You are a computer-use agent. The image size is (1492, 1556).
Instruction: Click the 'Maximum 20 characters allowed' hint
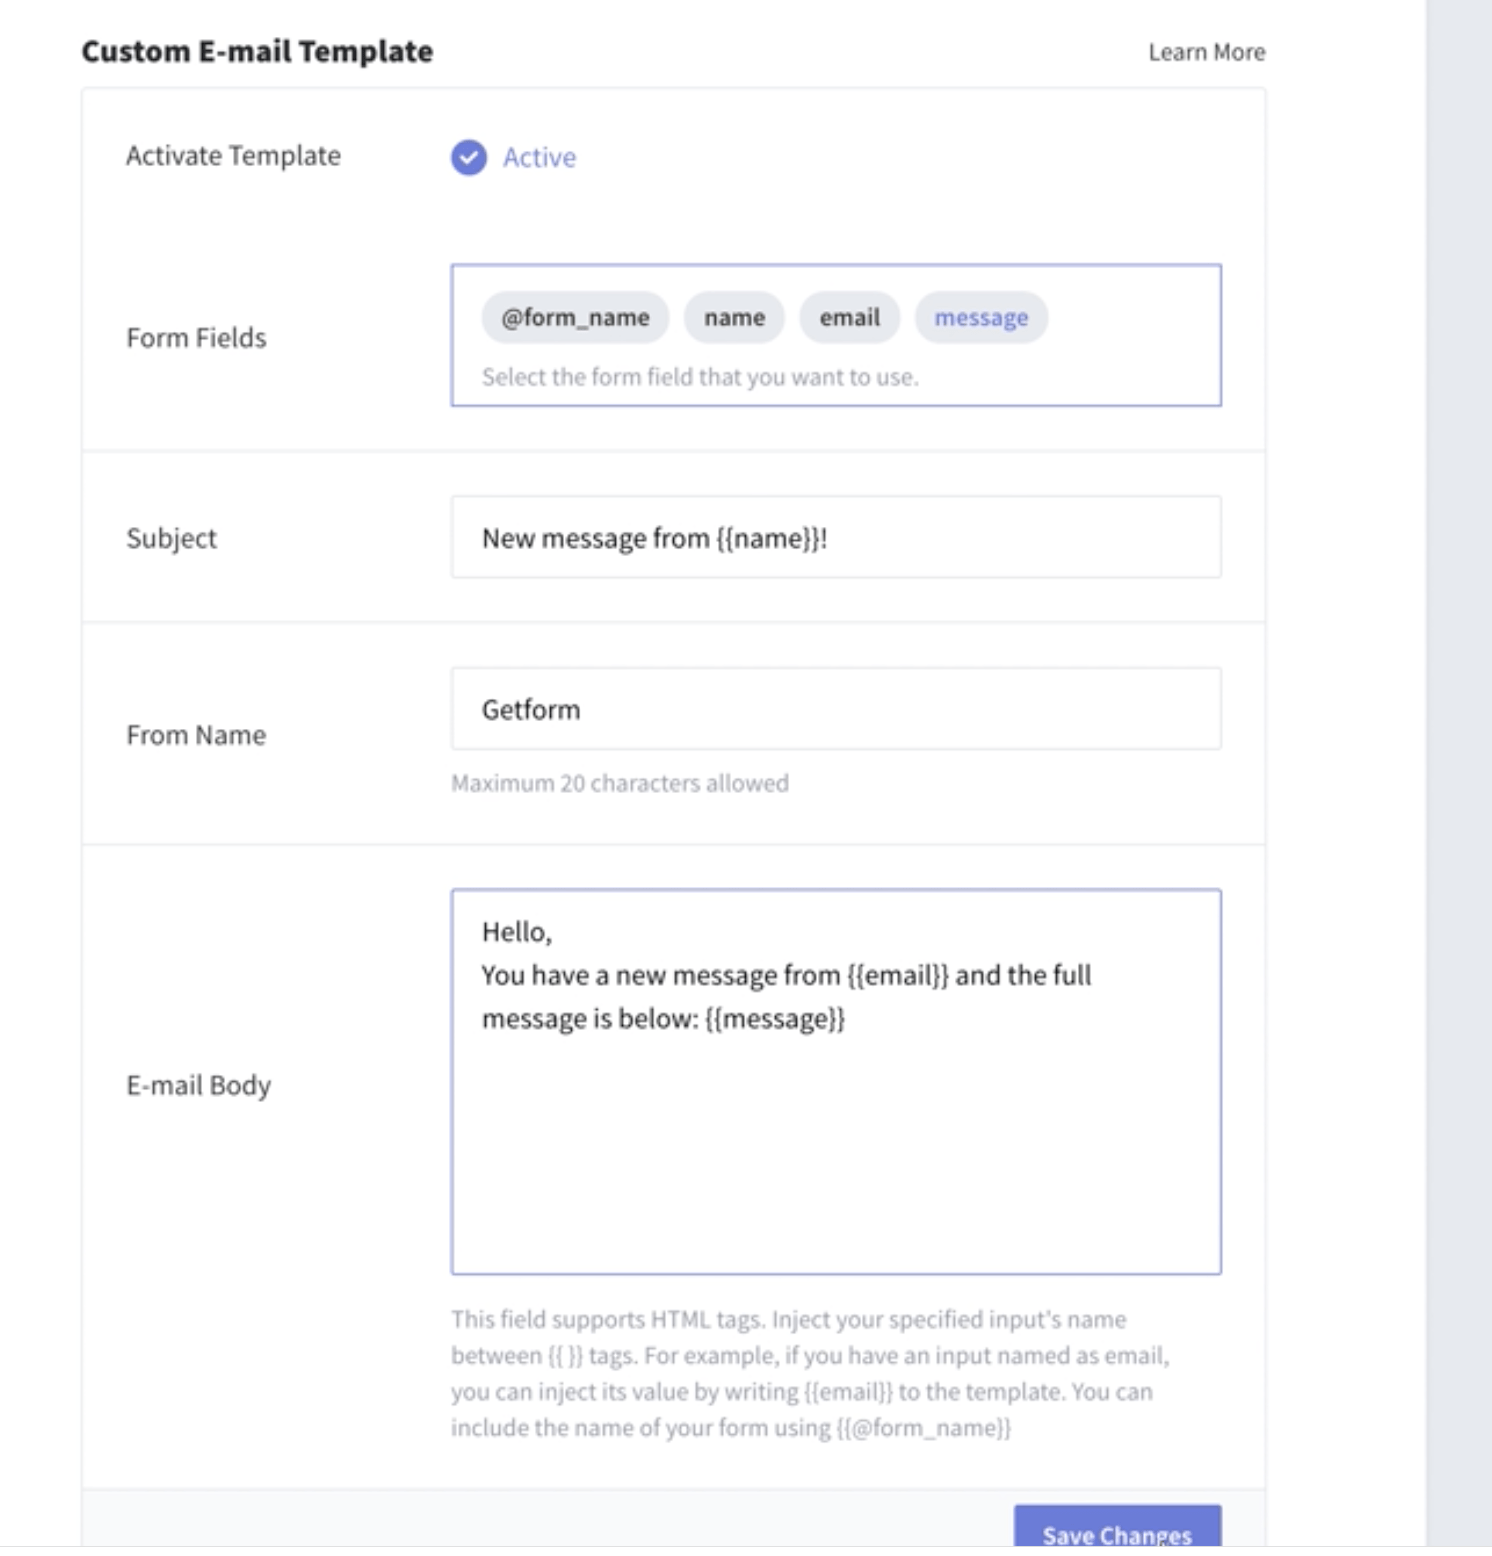point(620,783)
